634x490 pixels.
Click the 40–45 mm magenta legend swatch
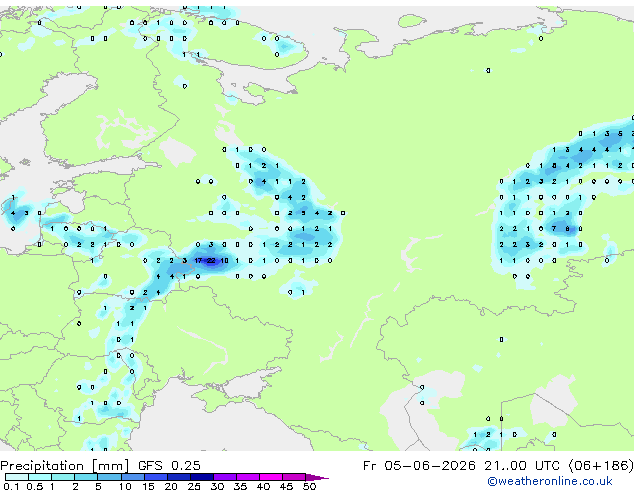click(271, 477)
